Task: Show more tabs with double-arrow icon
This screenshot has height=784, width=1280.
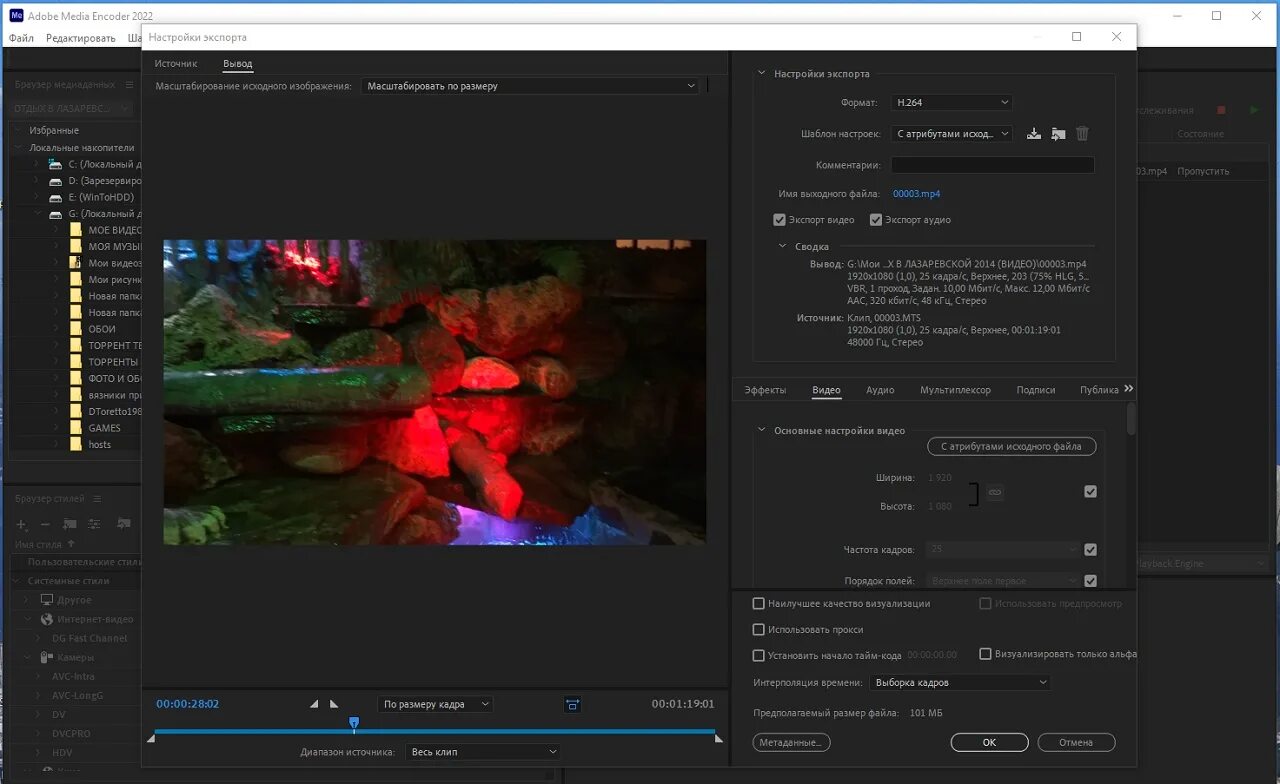Action: (1129, 389)
